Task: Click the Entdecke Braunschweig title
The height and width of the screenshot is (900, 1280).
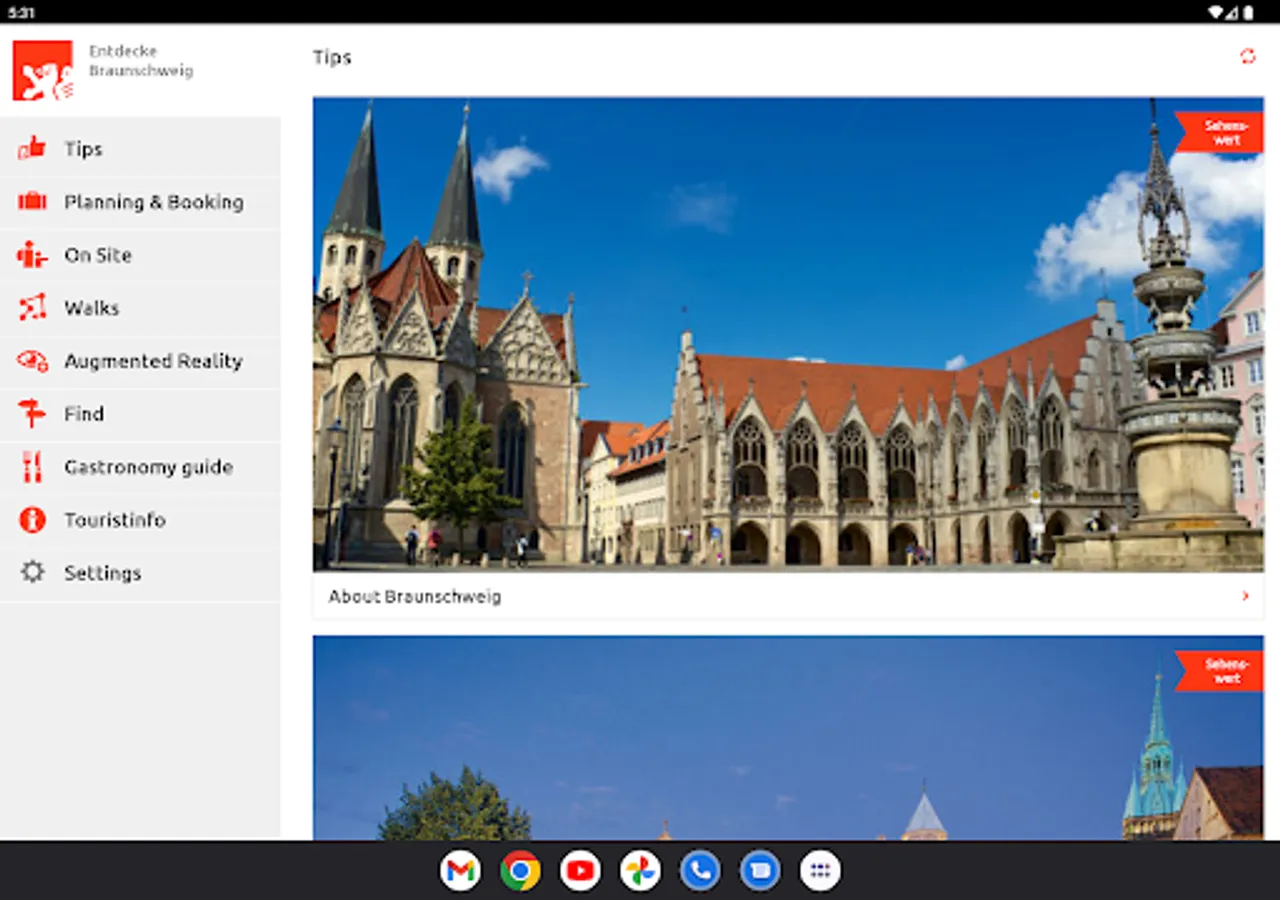Action: click(141, 61)
